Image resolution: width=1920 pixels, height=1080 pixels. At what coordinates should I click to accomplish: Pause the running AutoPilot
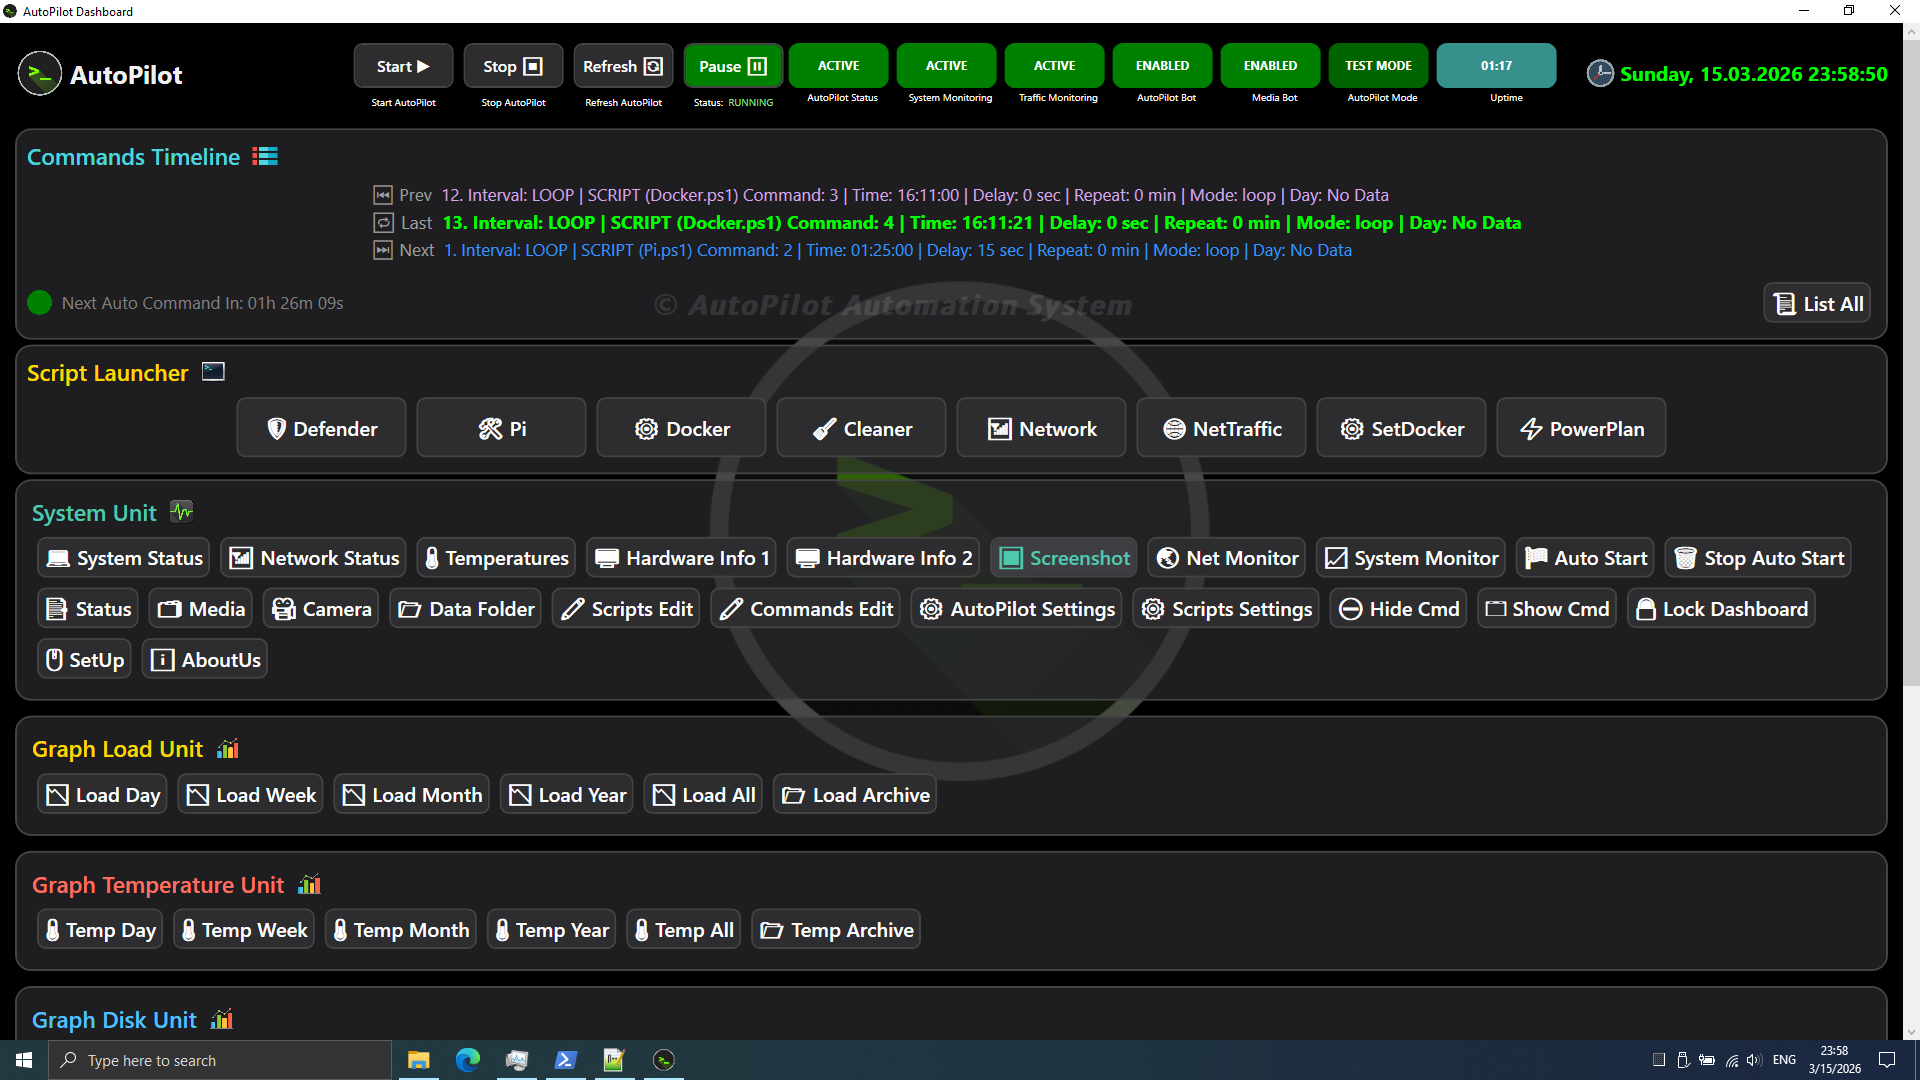[732, 66]
